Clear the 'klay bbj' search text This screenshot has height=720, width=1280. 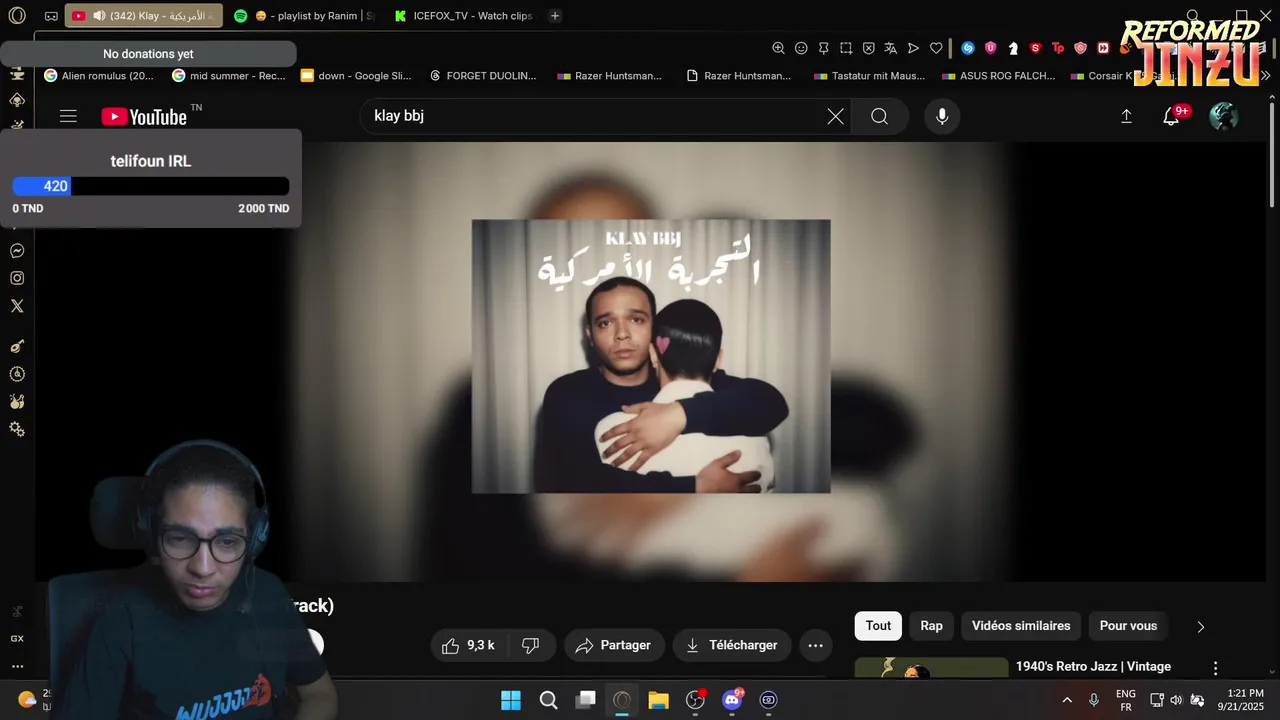pos(835,116)
